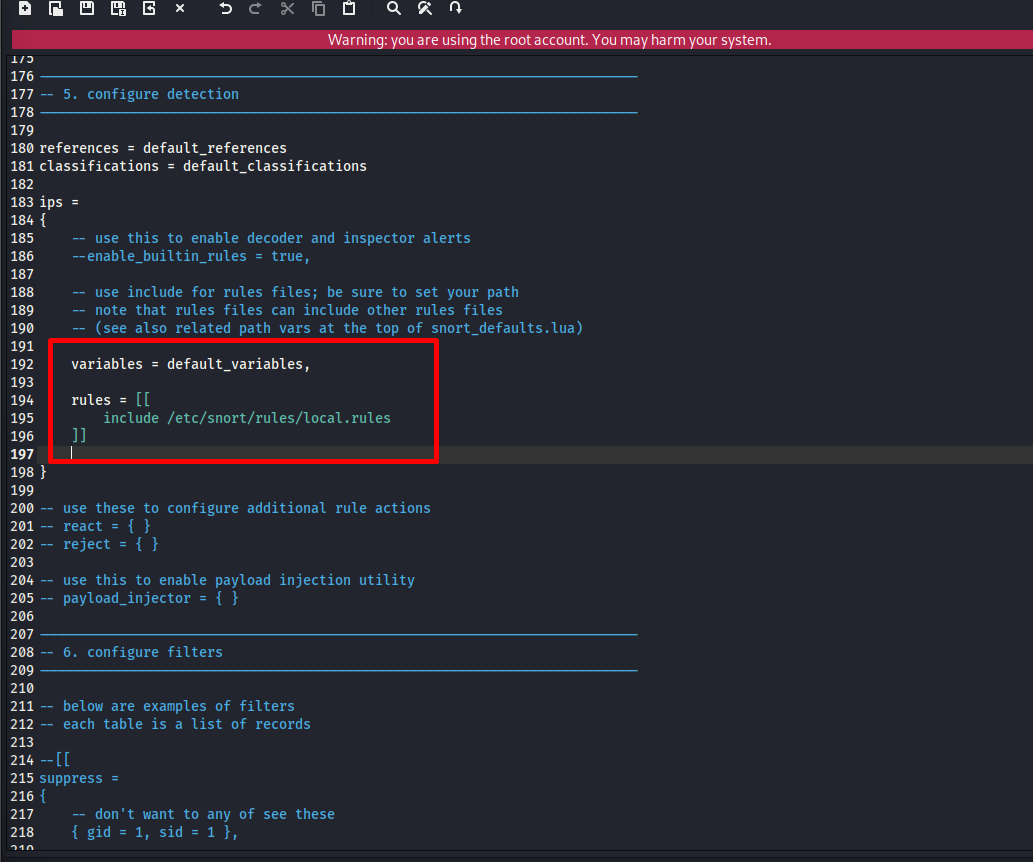Save the current file
Screen dimensions: 1033x862
pos(87,9)
